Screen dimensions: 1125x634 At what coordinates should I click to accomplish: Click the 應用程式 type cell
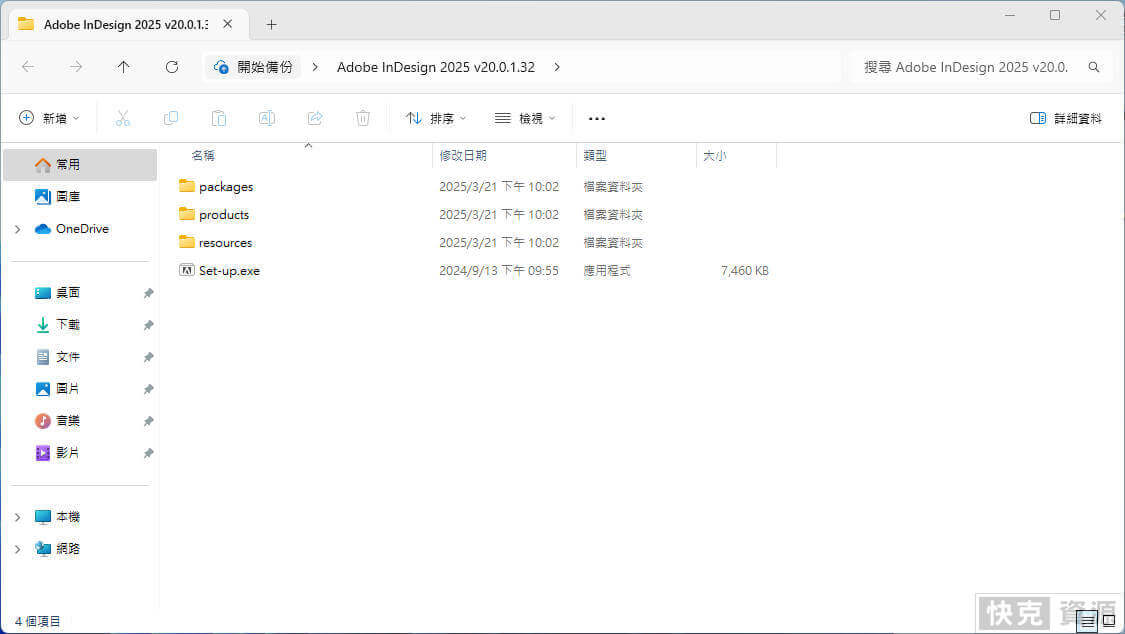(x=607, y=270)
